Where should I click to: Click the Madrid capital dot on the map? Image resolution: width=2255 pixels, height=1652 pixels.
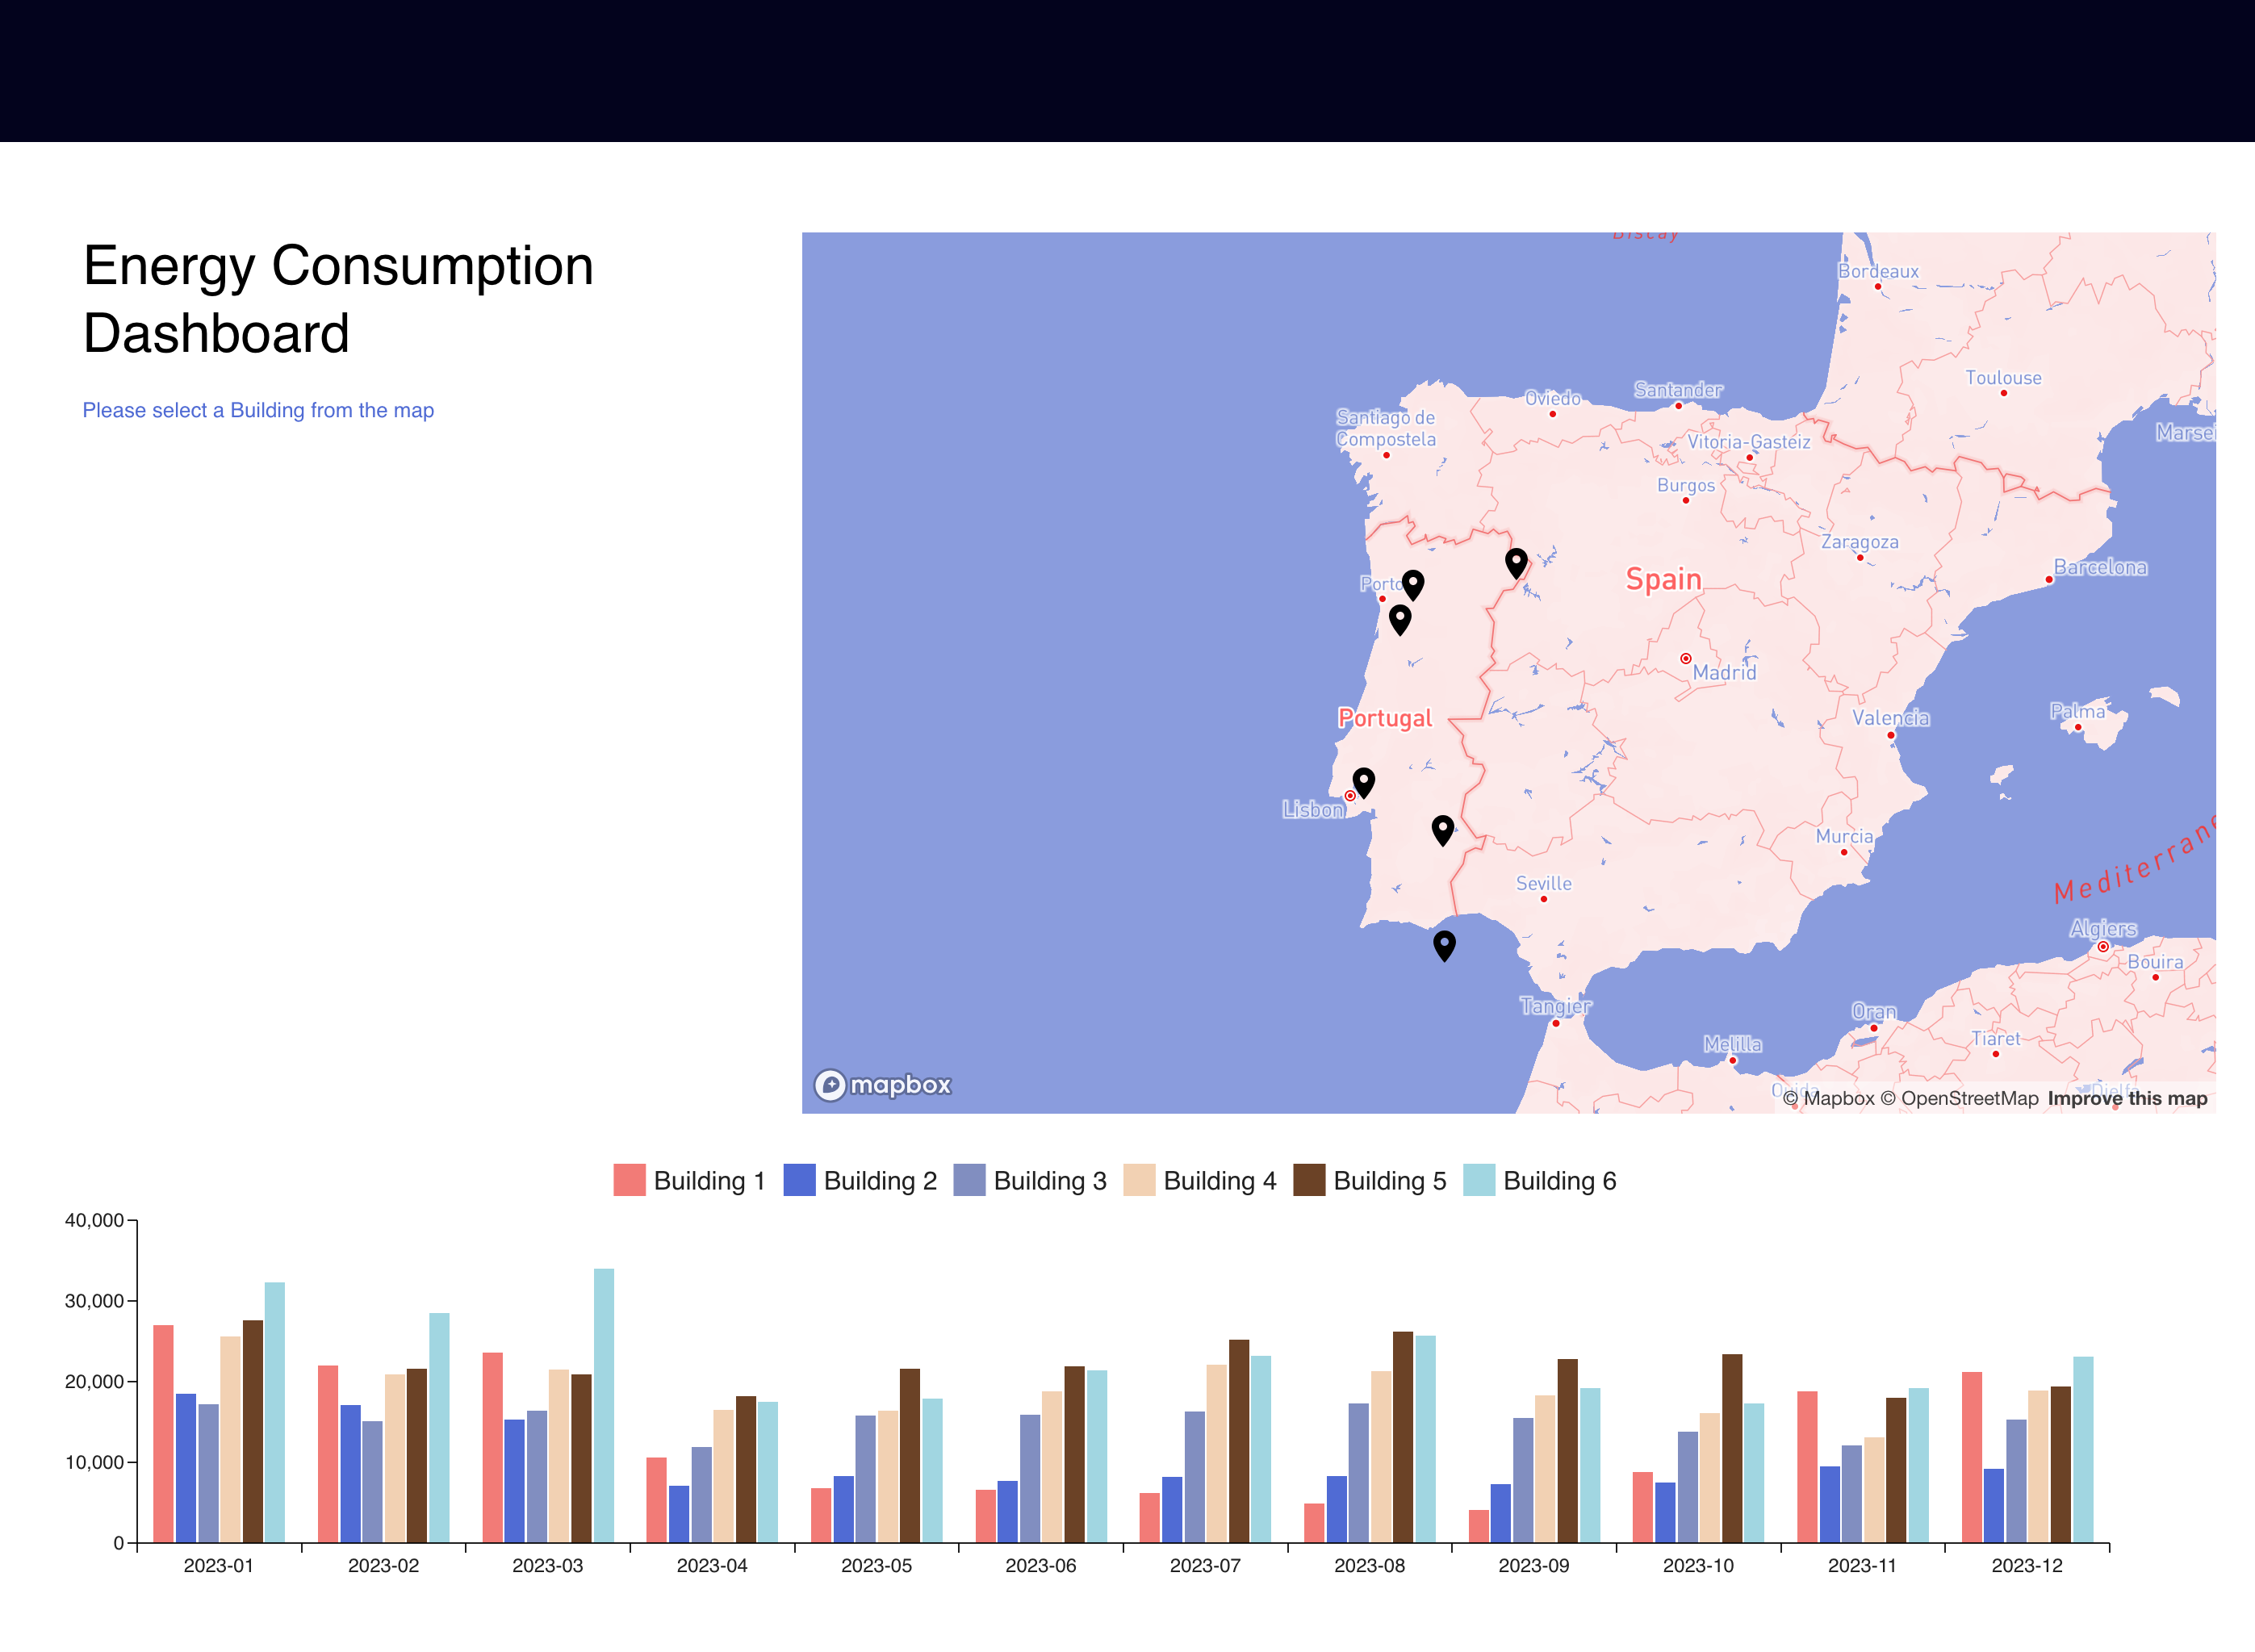click(1685, 658)
